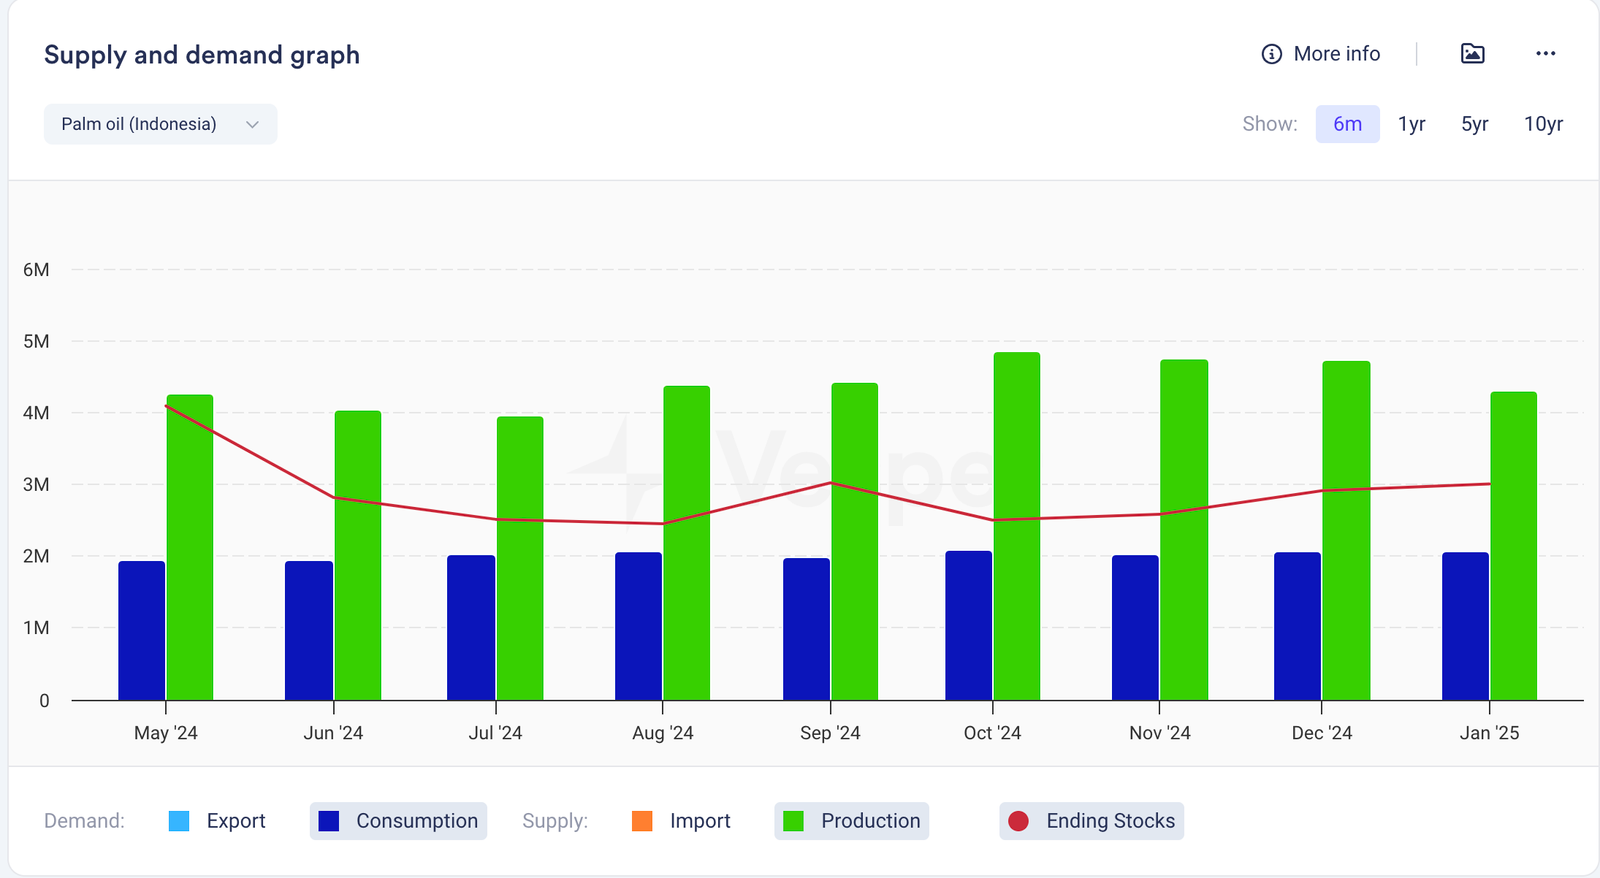The height and width of the screenshot is (878, 1600).
Task: Click the save chart as image icon
Action: [x=1472, y=54]
